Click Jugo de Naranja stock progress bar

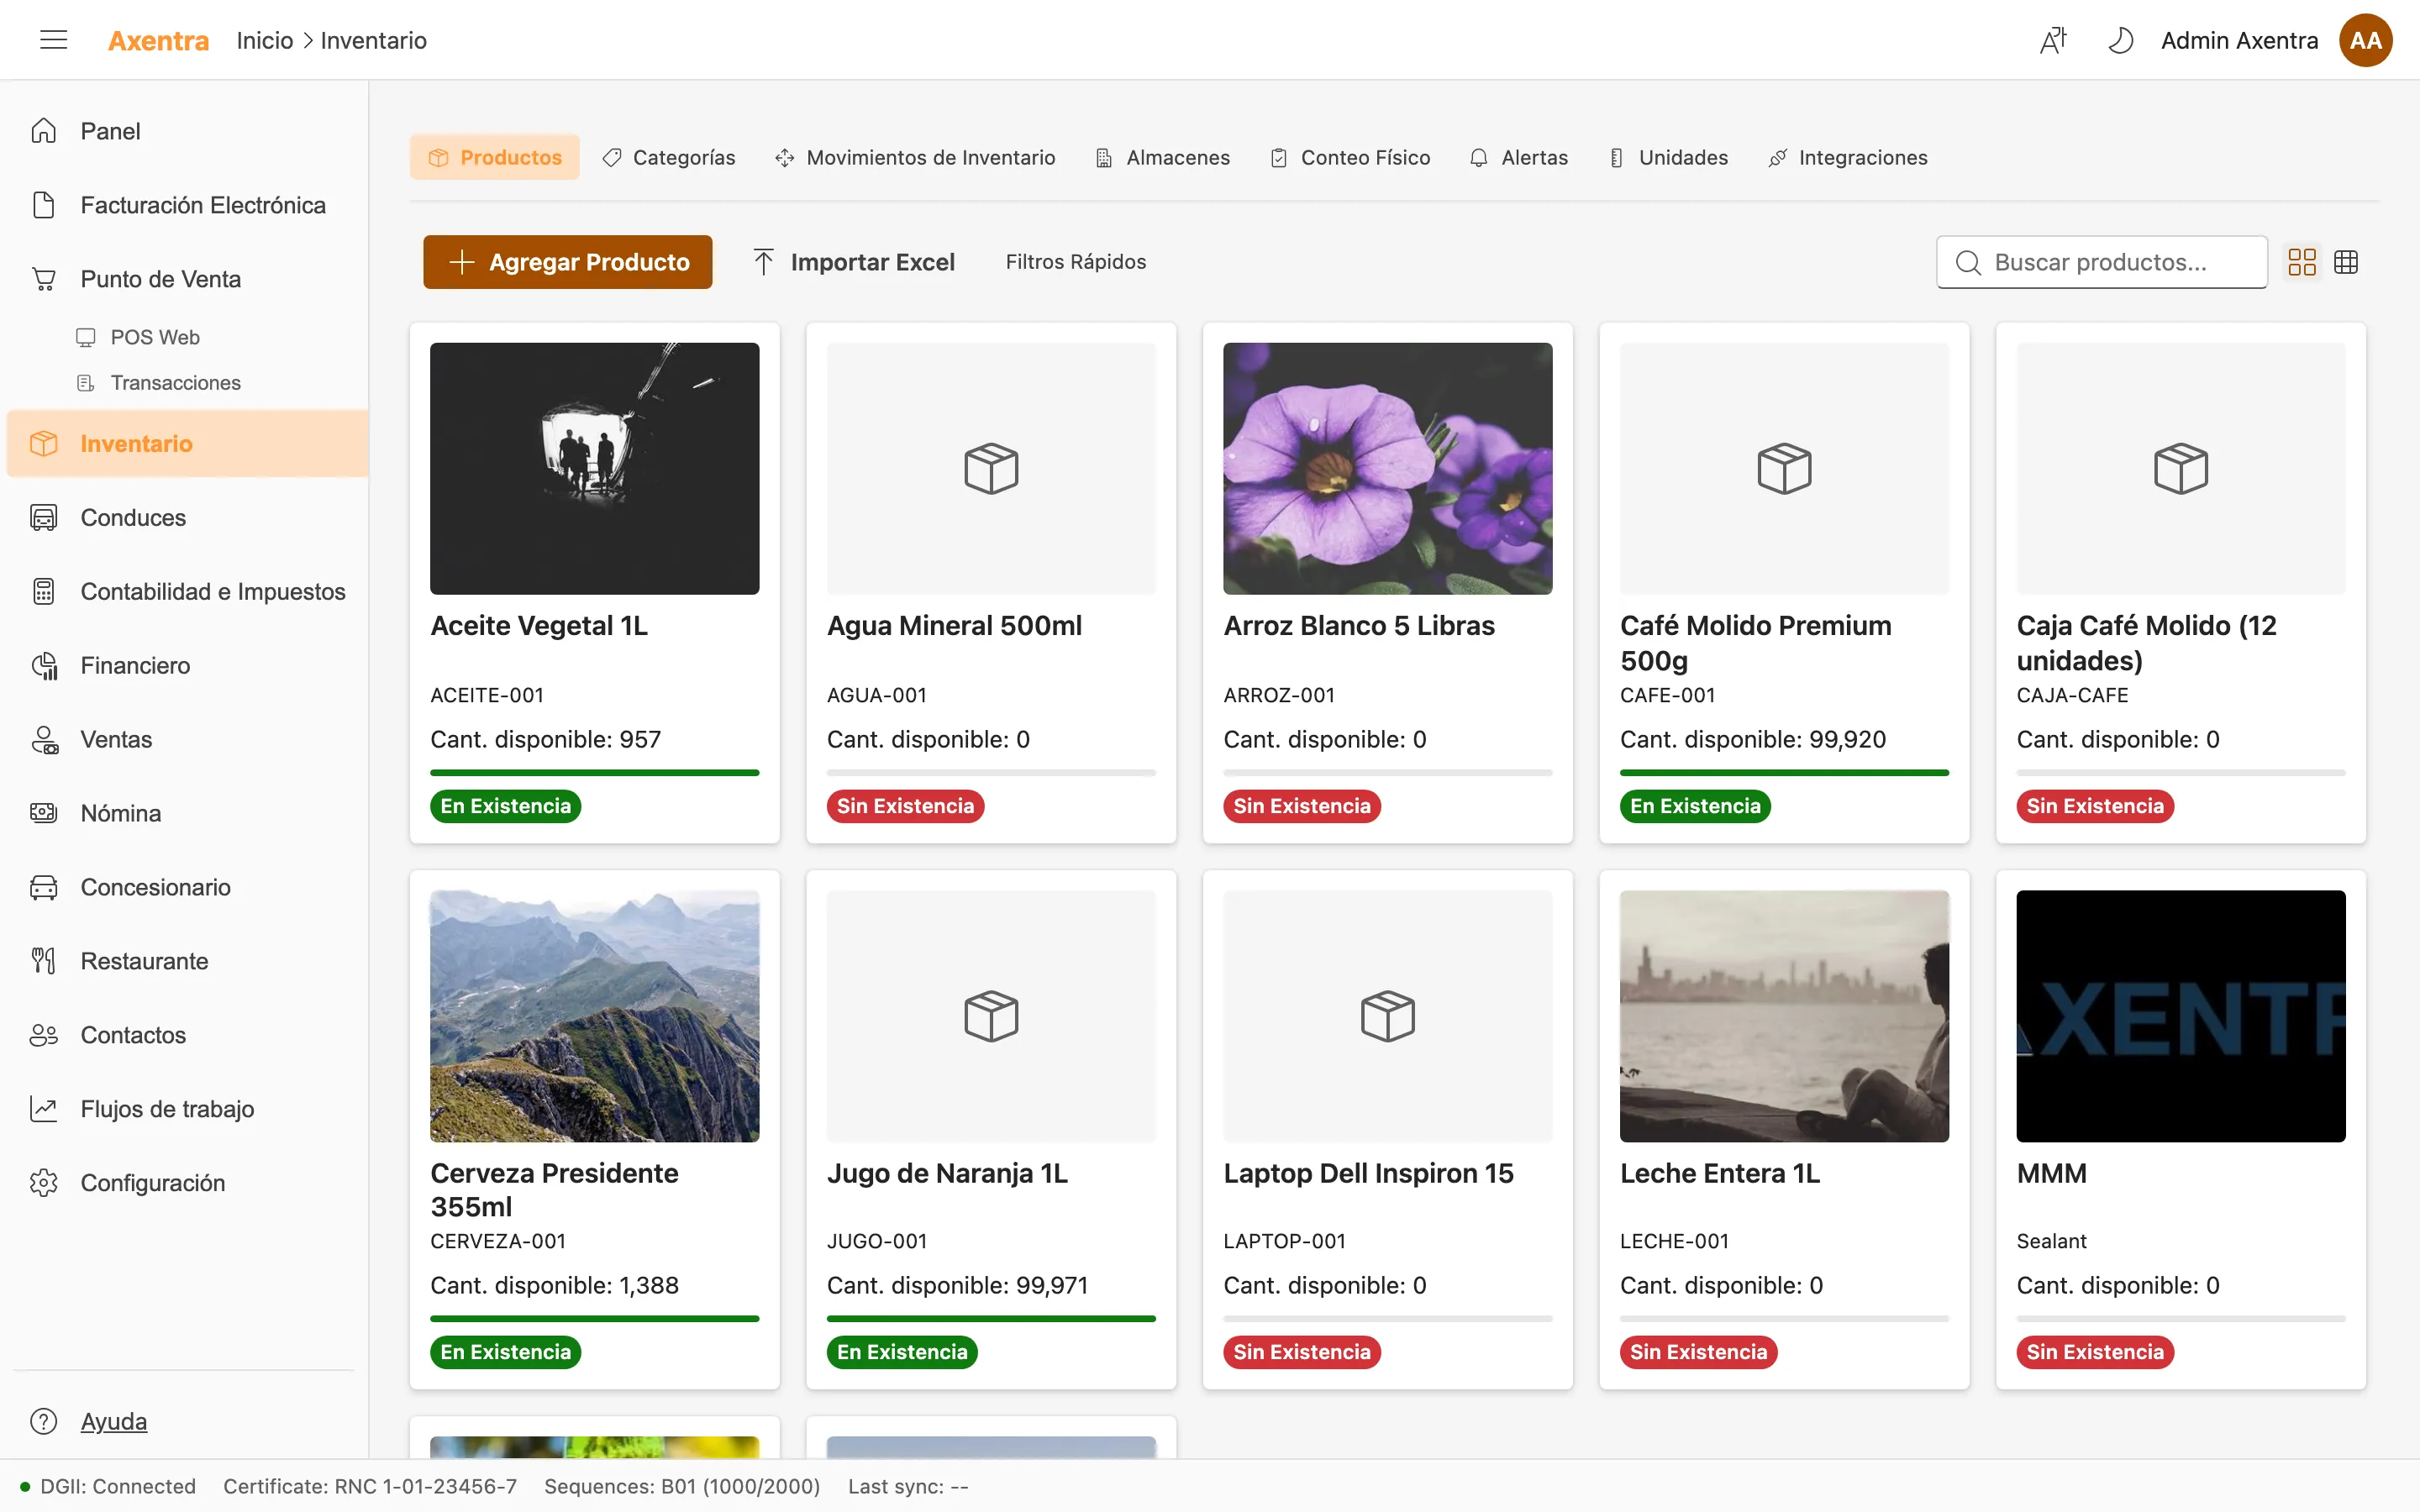991,1319
